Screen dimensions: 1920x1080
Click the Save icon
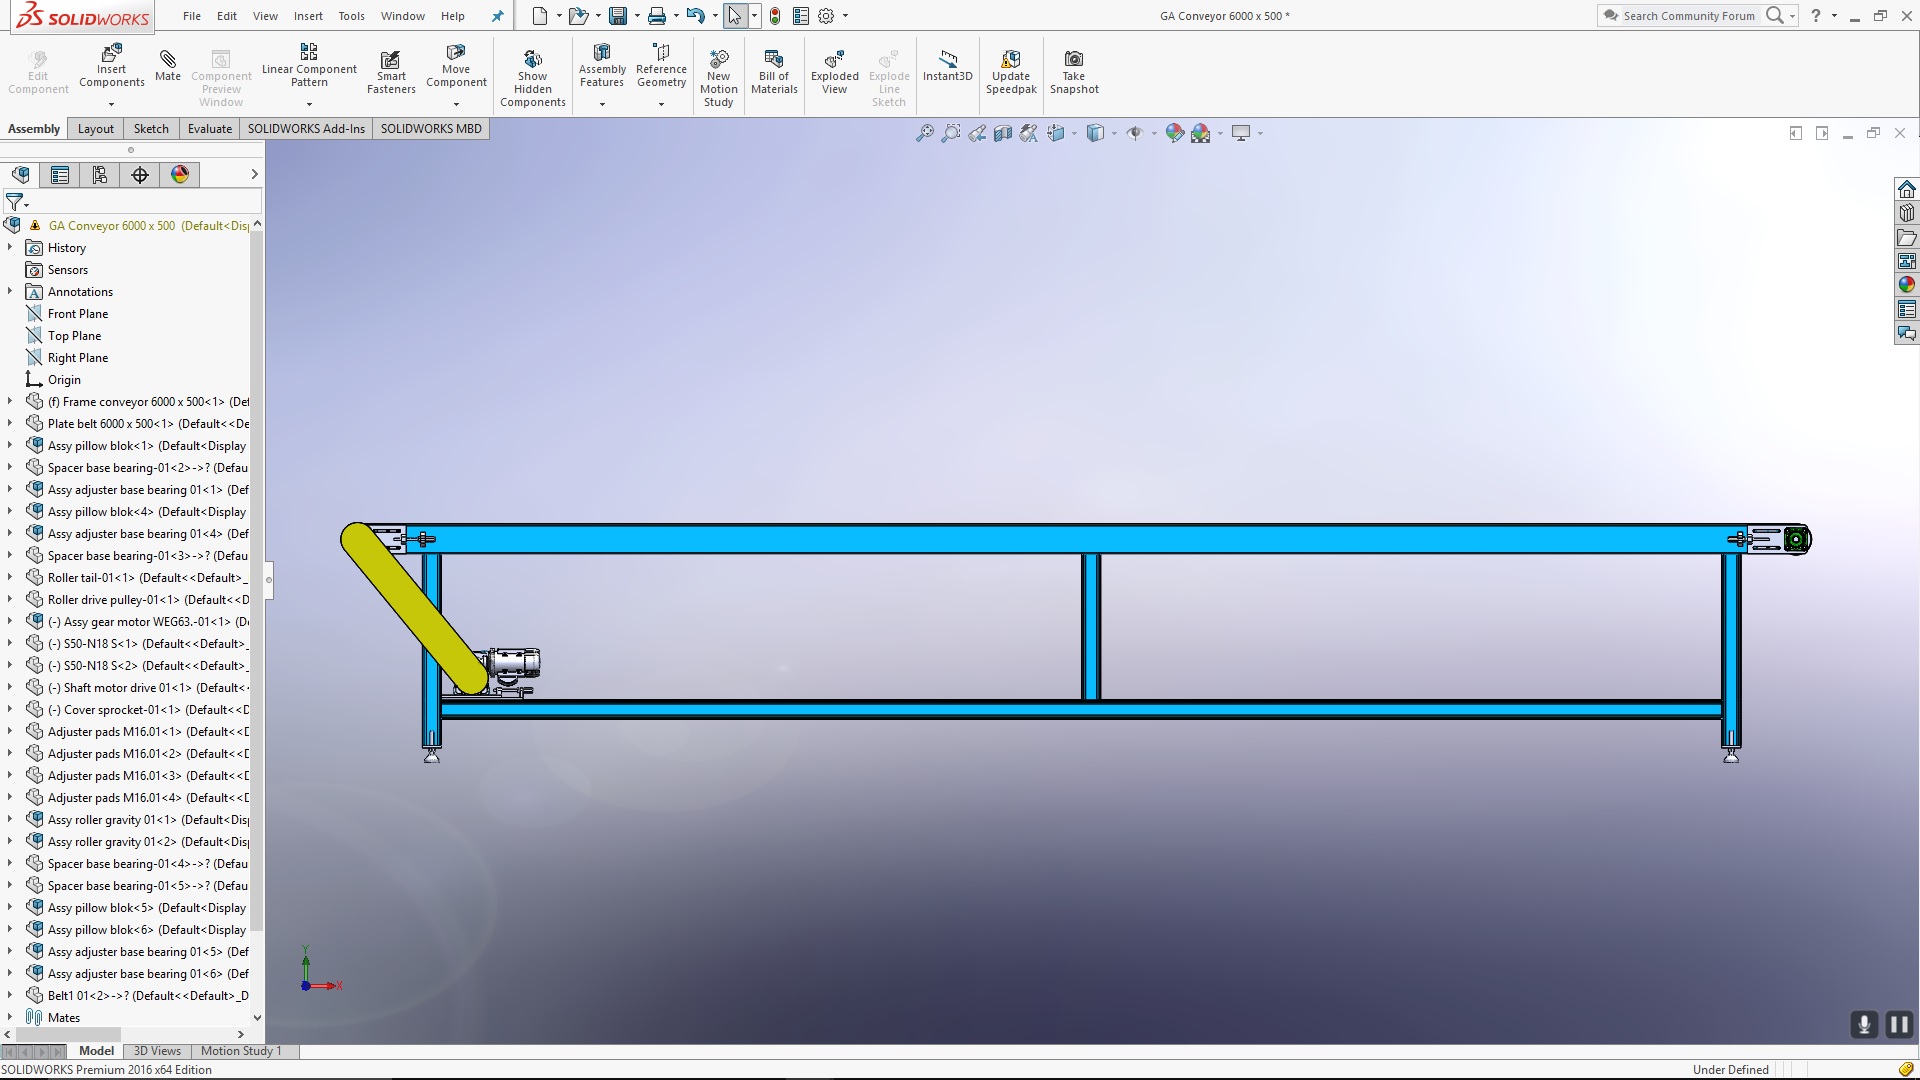pos(618,16)
